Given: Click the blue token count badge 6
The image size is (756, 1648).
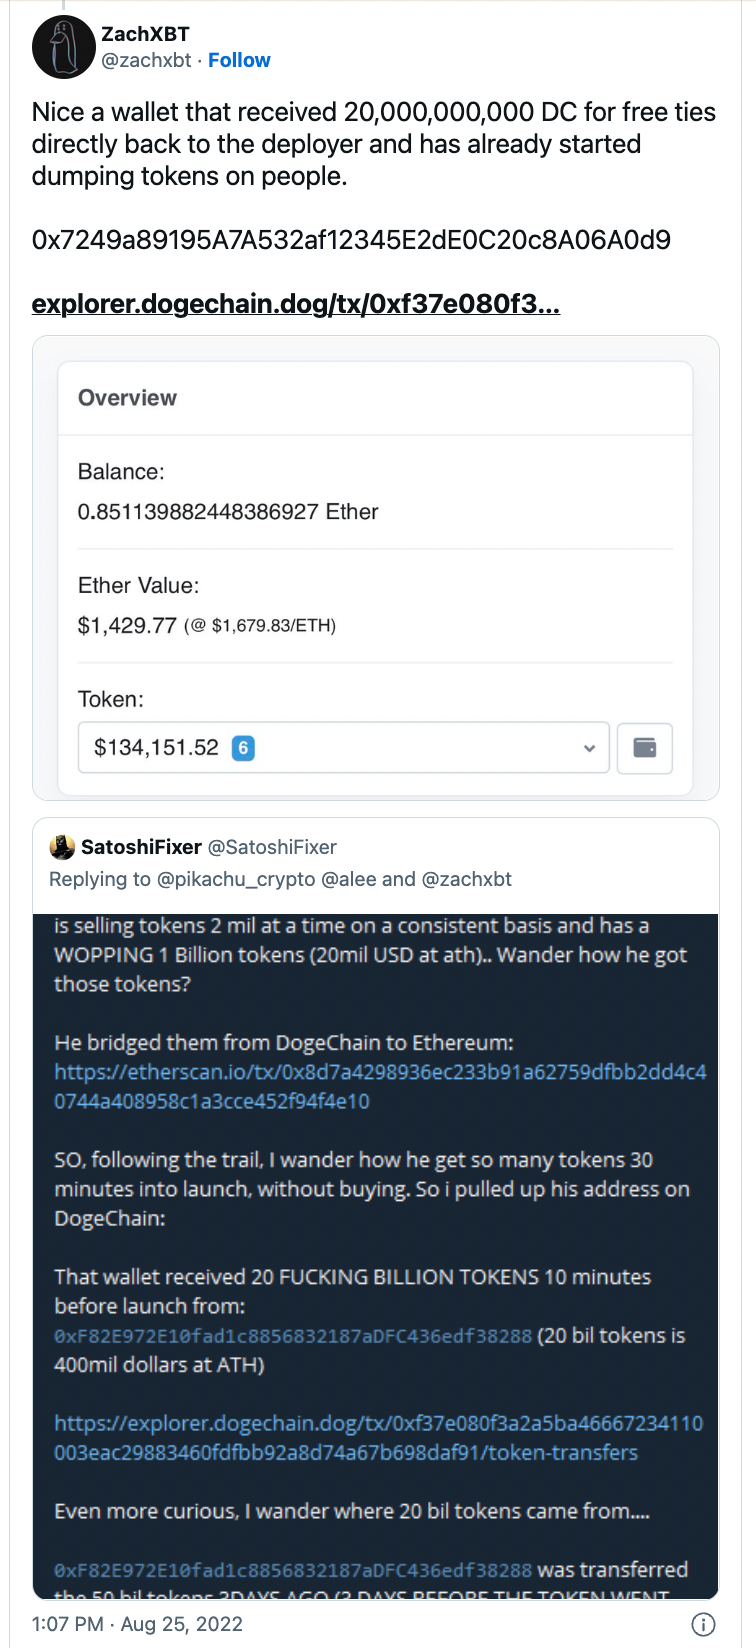Looking at the screenshot, I should 243,747.
